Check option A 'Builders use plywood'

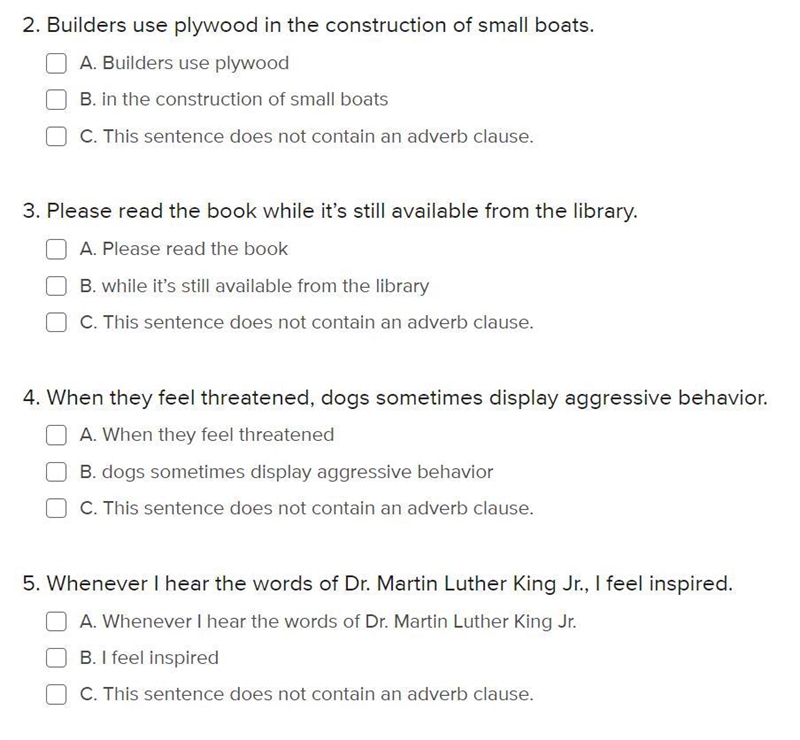56,63
